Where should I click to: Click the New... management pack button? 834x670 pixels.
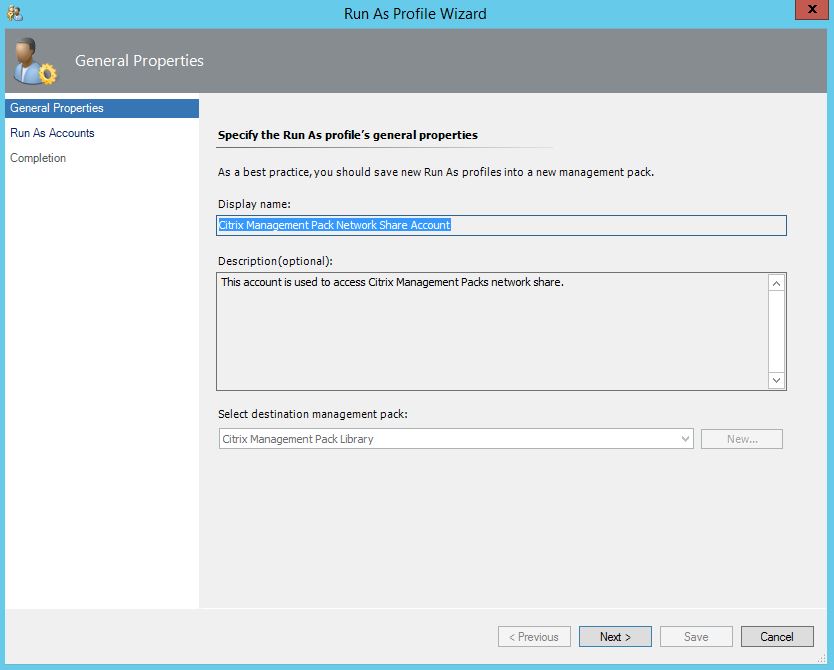741,439
